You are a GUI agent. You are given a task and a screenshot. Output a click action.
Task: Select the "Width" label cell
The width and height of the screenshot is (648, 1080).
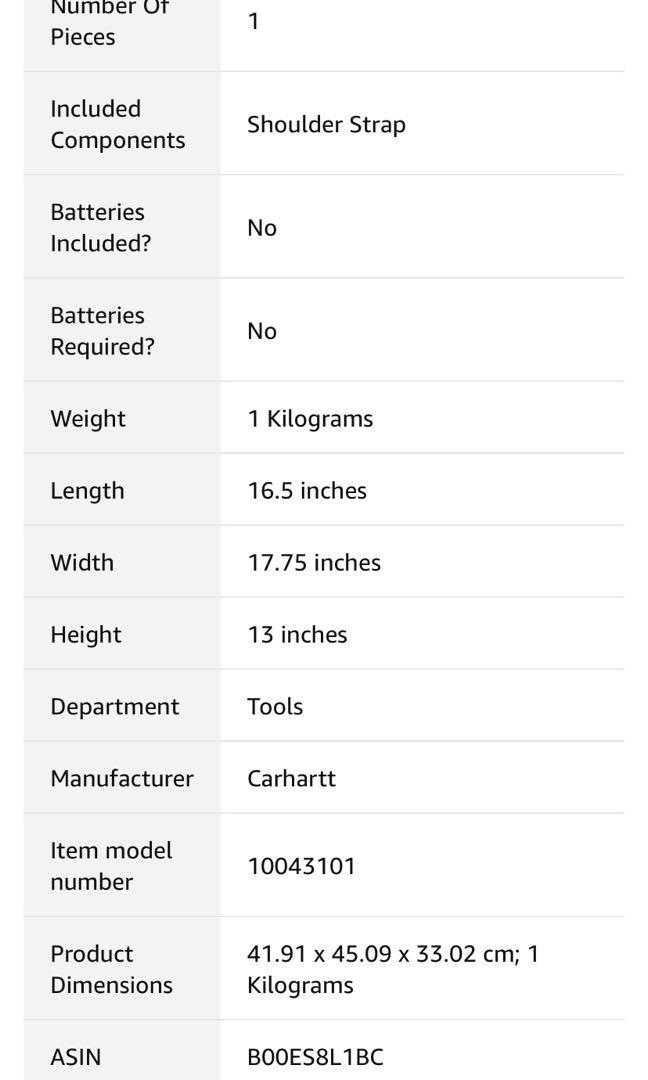[82, 562]
